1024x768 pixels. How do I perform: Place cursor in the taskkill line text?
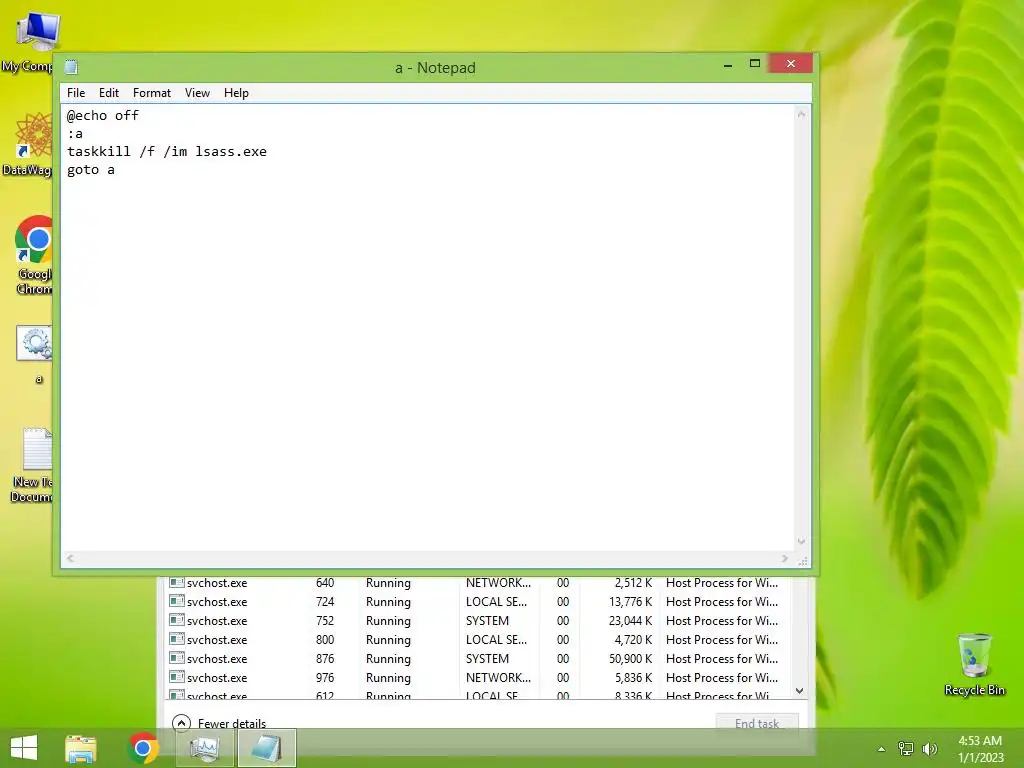[x=167, y=152]
